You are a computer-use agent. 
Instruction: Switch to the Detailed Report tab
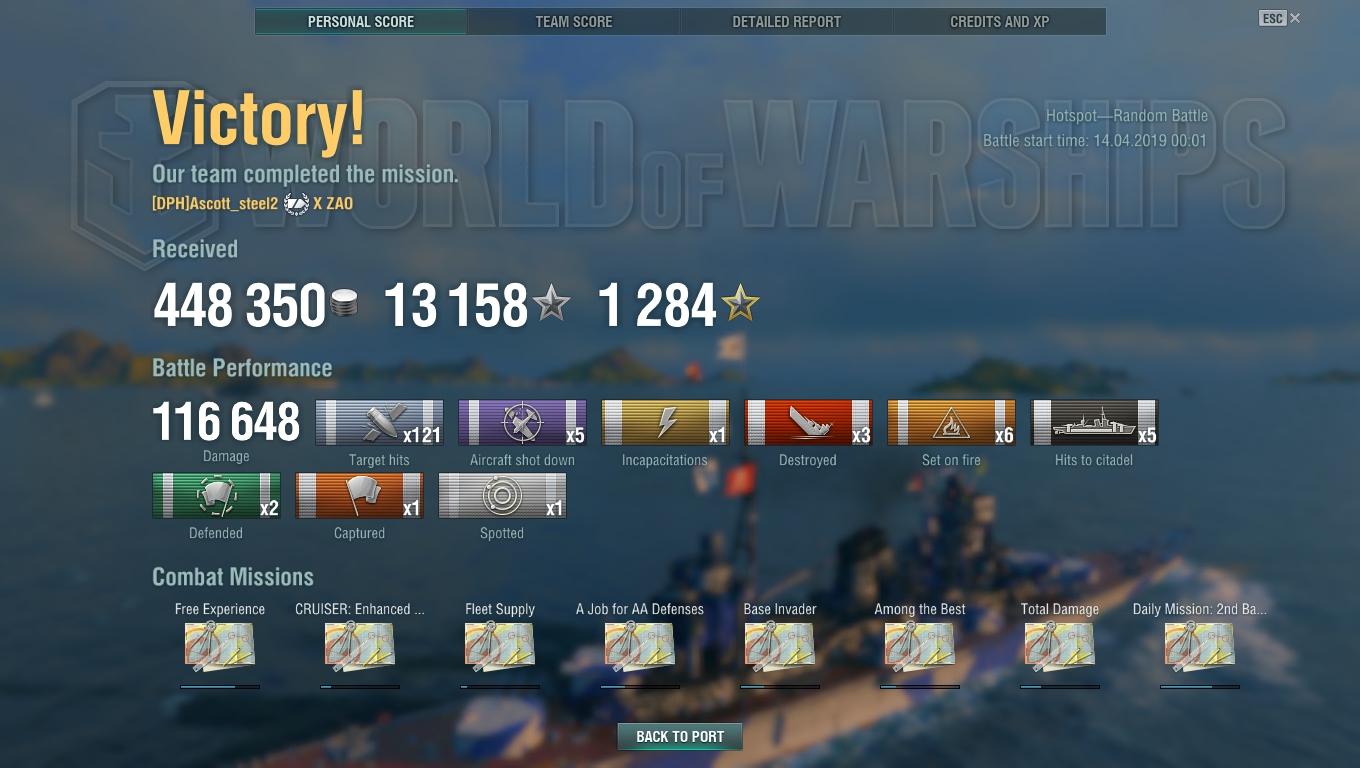click(787, 21)
